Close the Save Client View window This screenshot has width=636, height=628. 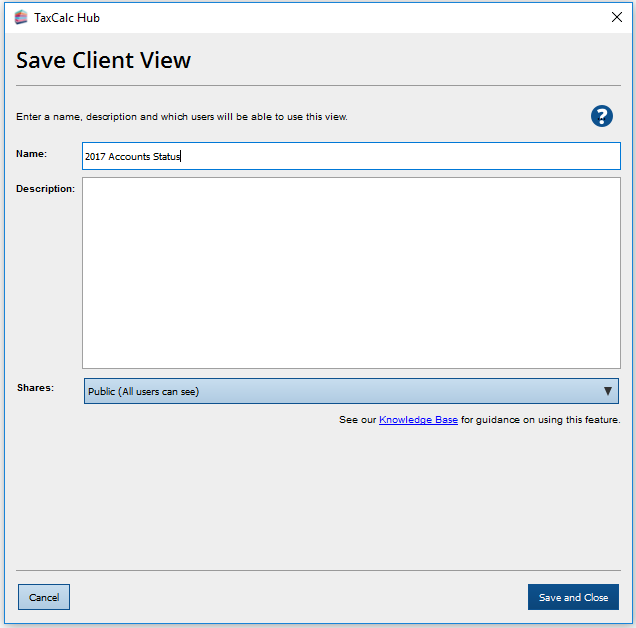[616, 17]
